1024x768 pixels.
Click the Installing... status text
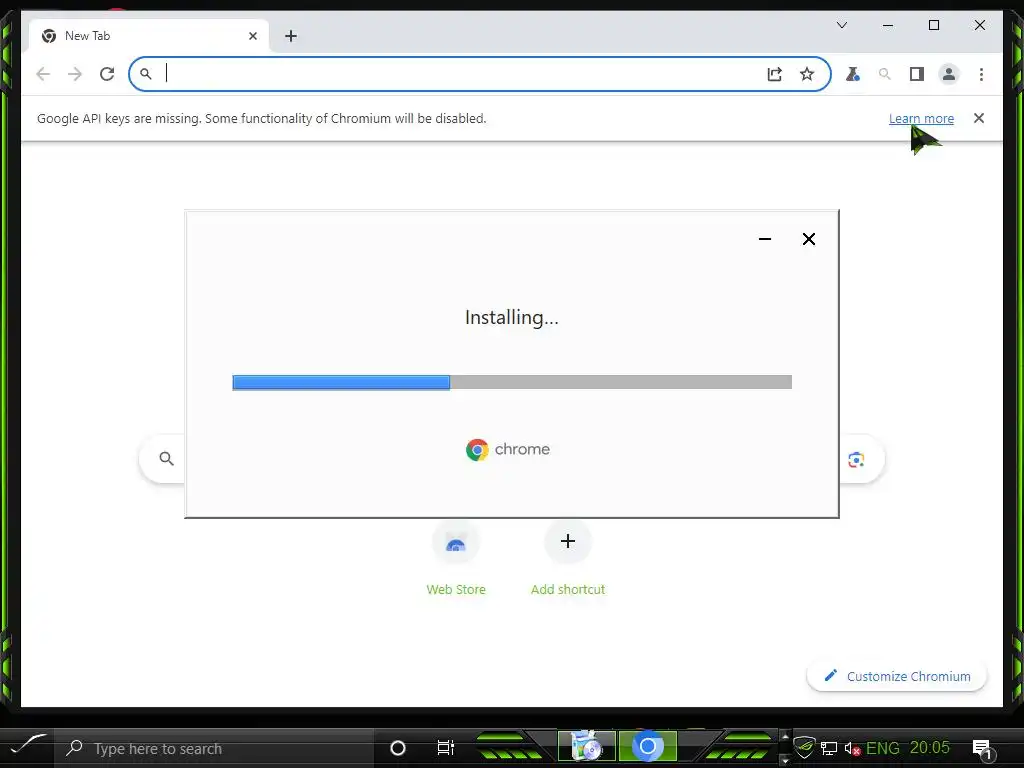(512, 317)
